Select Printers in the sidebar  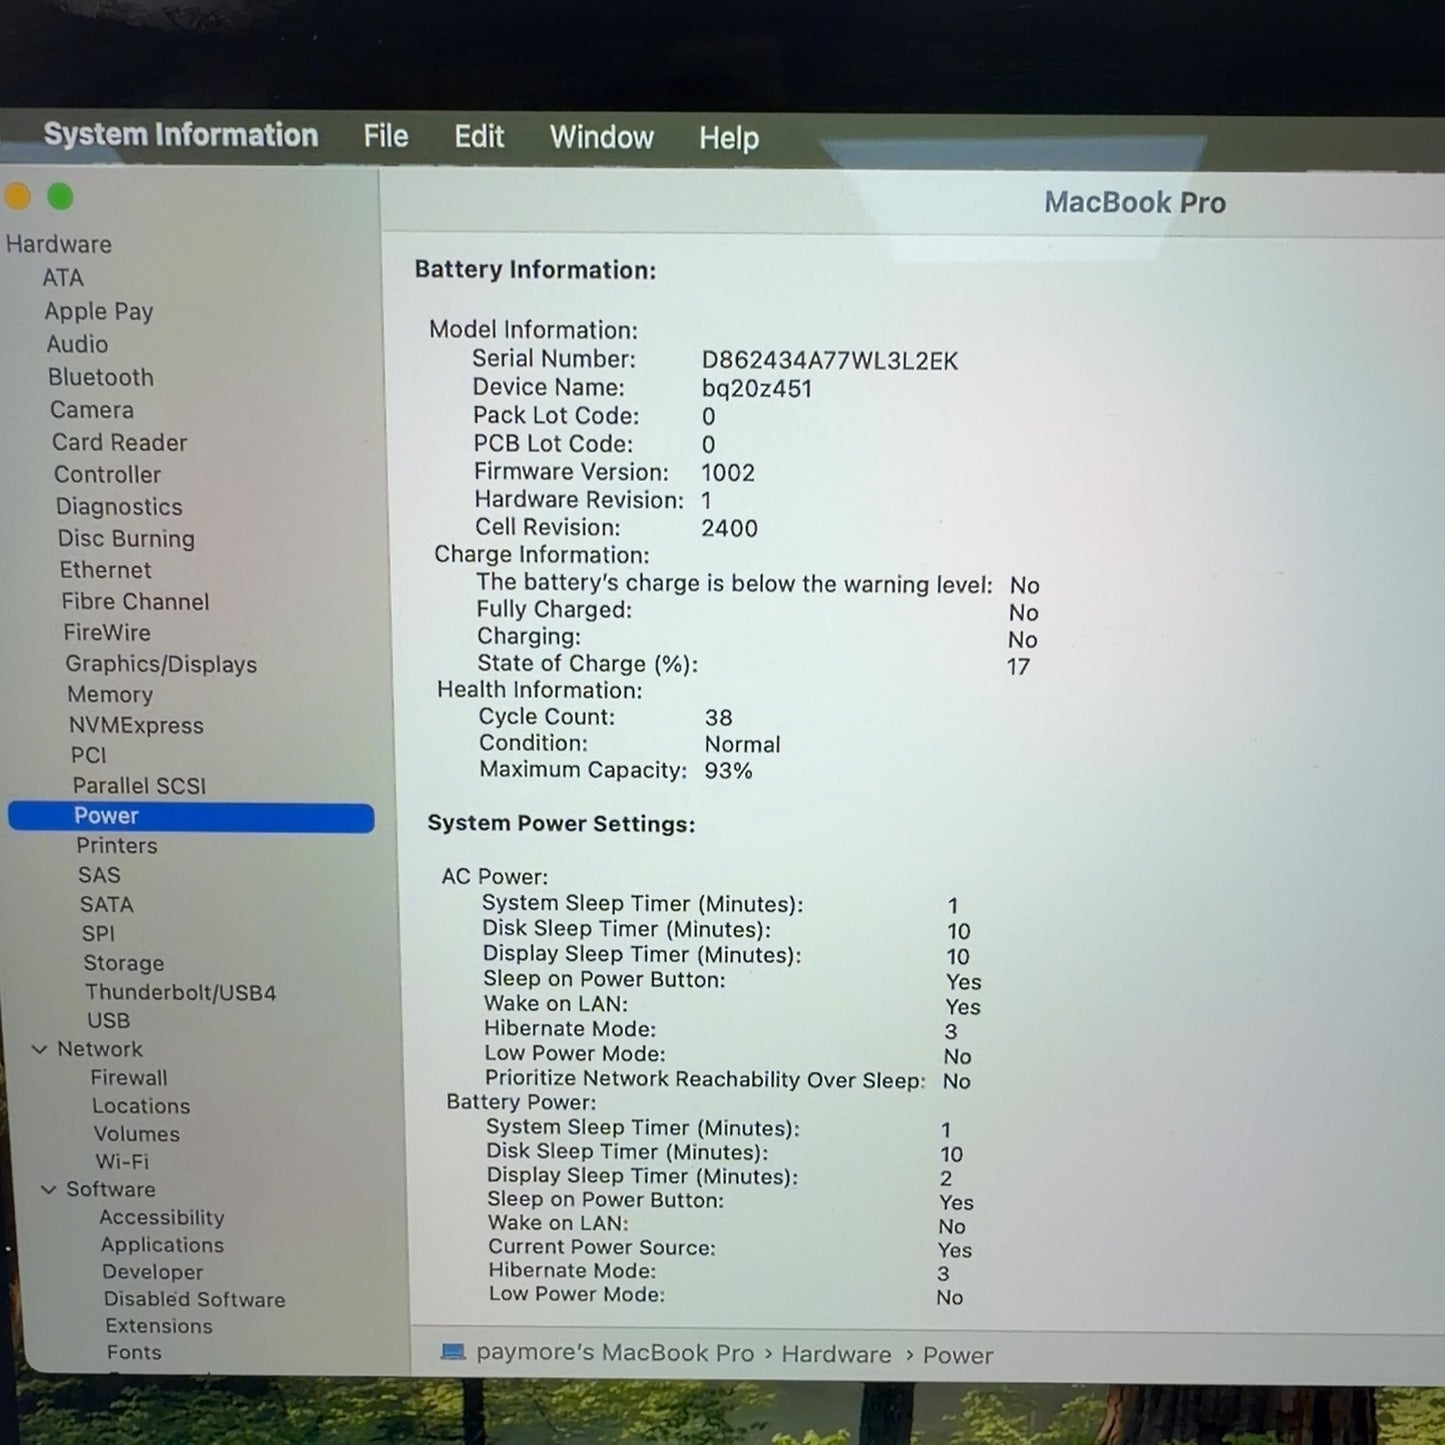click(x=117, y=845)
